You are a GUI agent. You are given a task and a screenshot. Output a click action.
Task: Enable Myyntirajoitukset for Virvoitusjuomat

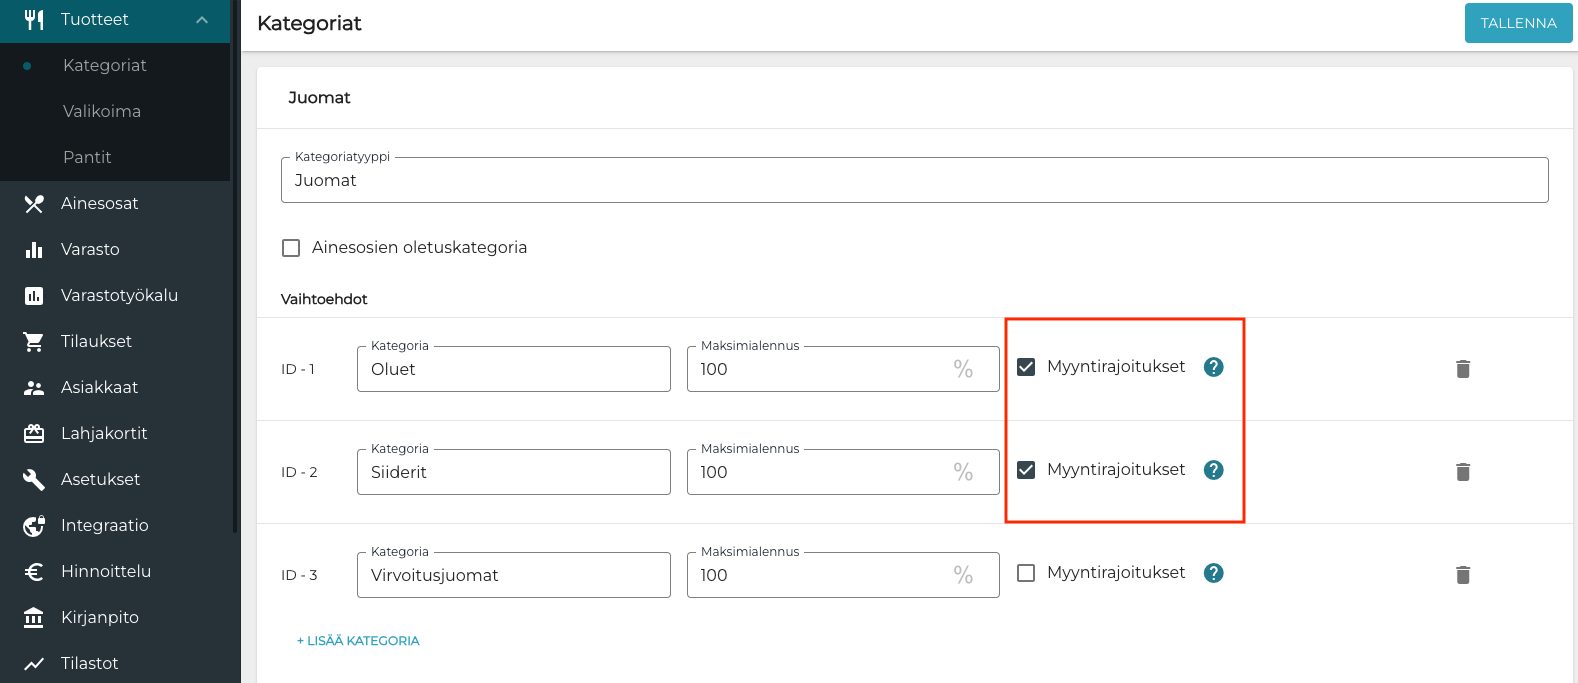click(x=1026, y=573)
